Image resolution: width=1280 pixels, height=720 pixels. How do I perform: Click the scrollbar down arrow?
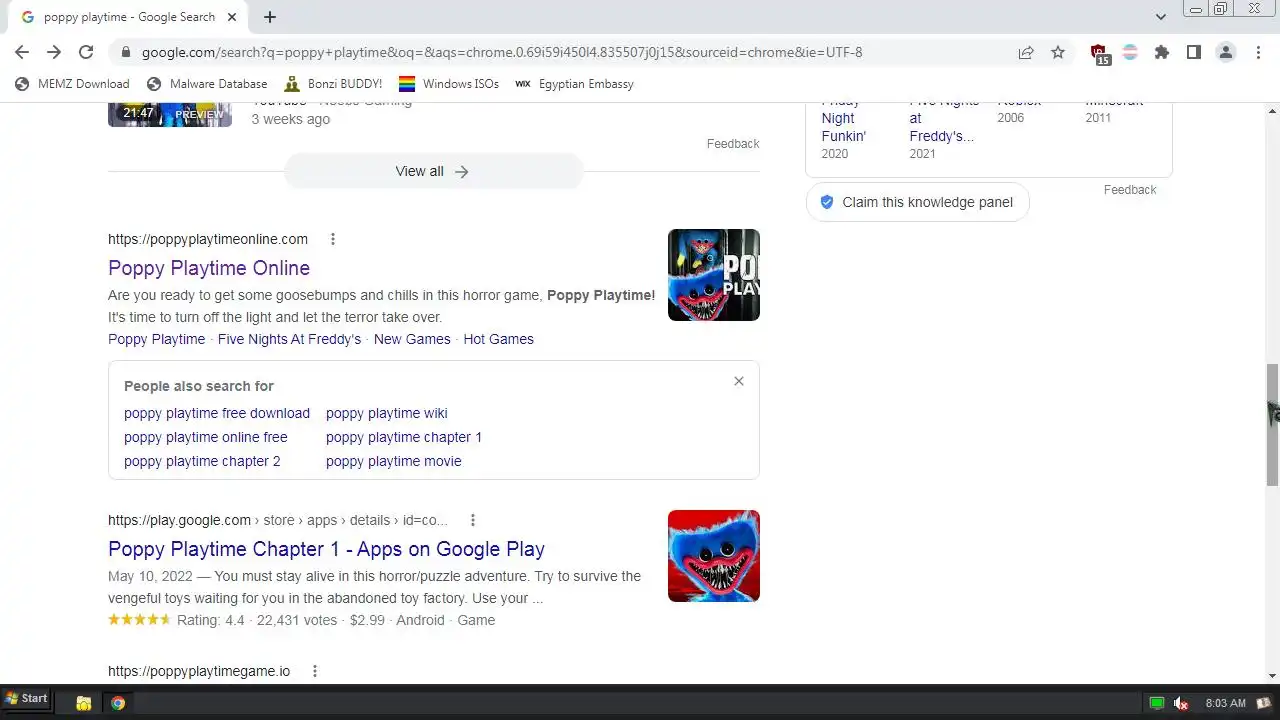pos(1272,676)
